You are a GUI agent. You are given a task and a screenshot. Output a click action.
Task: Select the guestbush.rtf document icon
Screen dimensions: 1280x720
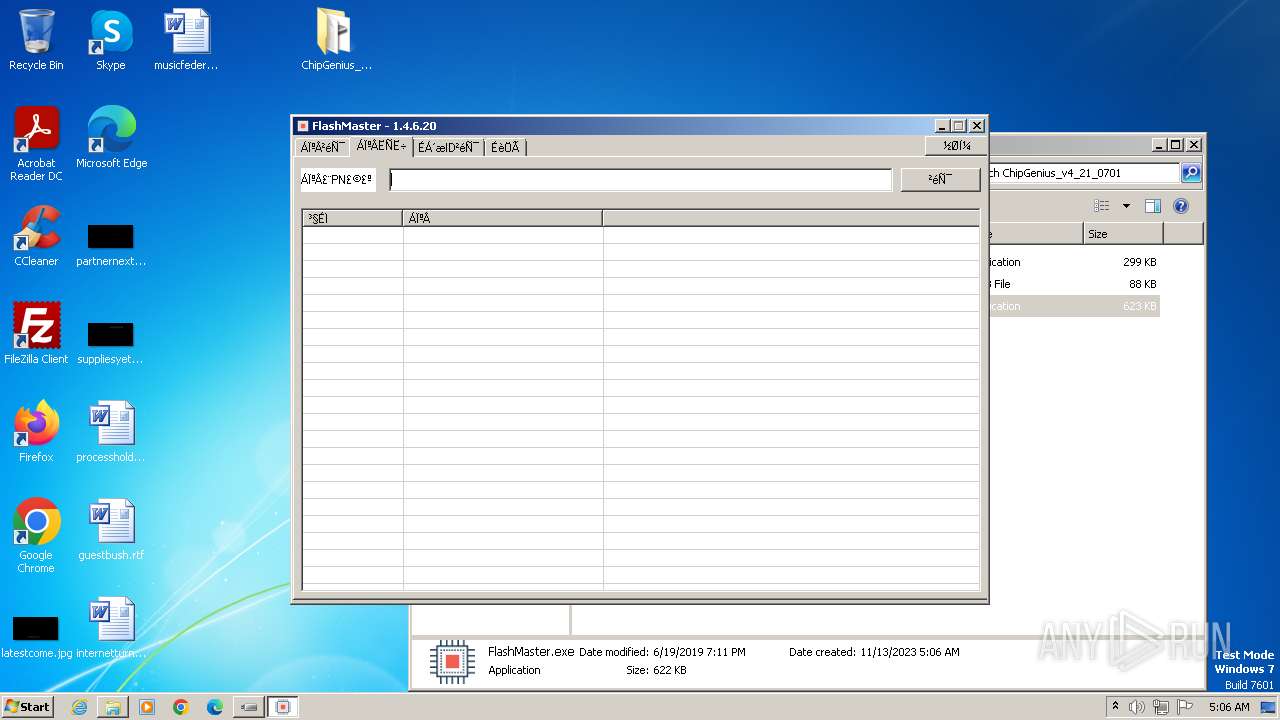click(x=111, y=530)
